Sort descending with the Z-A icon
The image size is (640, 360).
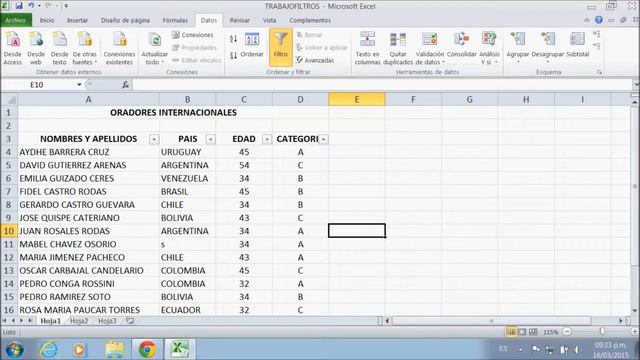(x=233, y=56)
